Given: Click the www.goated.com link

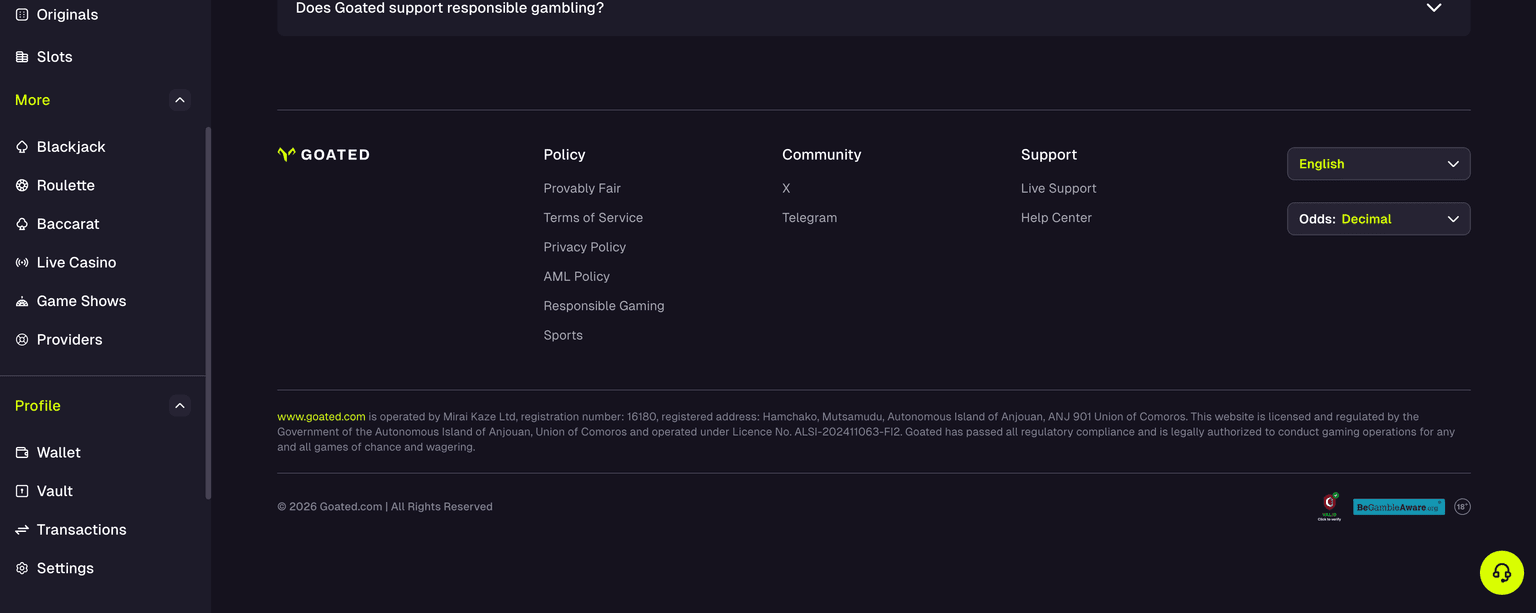Looking at the screenshot, I should [x=321, y=417].
